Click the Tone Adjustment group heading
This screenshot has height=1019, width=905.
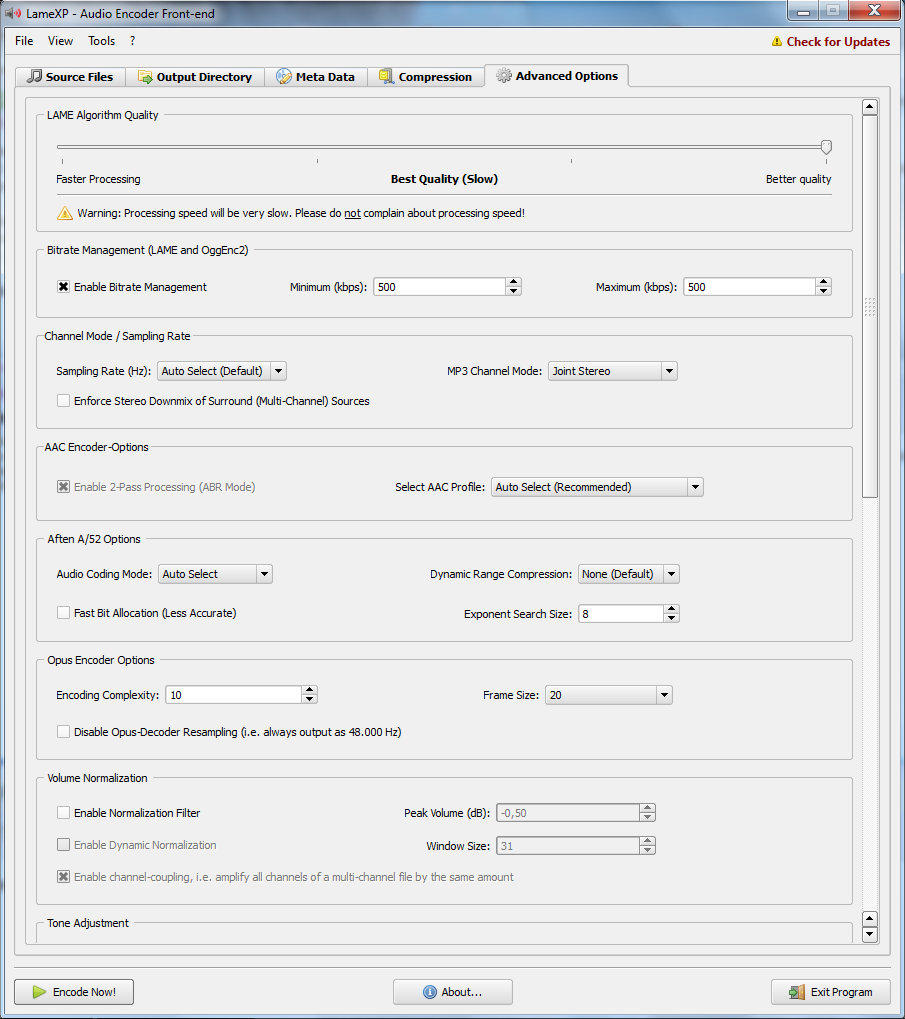pyautogui.click(x=88, y=923)
